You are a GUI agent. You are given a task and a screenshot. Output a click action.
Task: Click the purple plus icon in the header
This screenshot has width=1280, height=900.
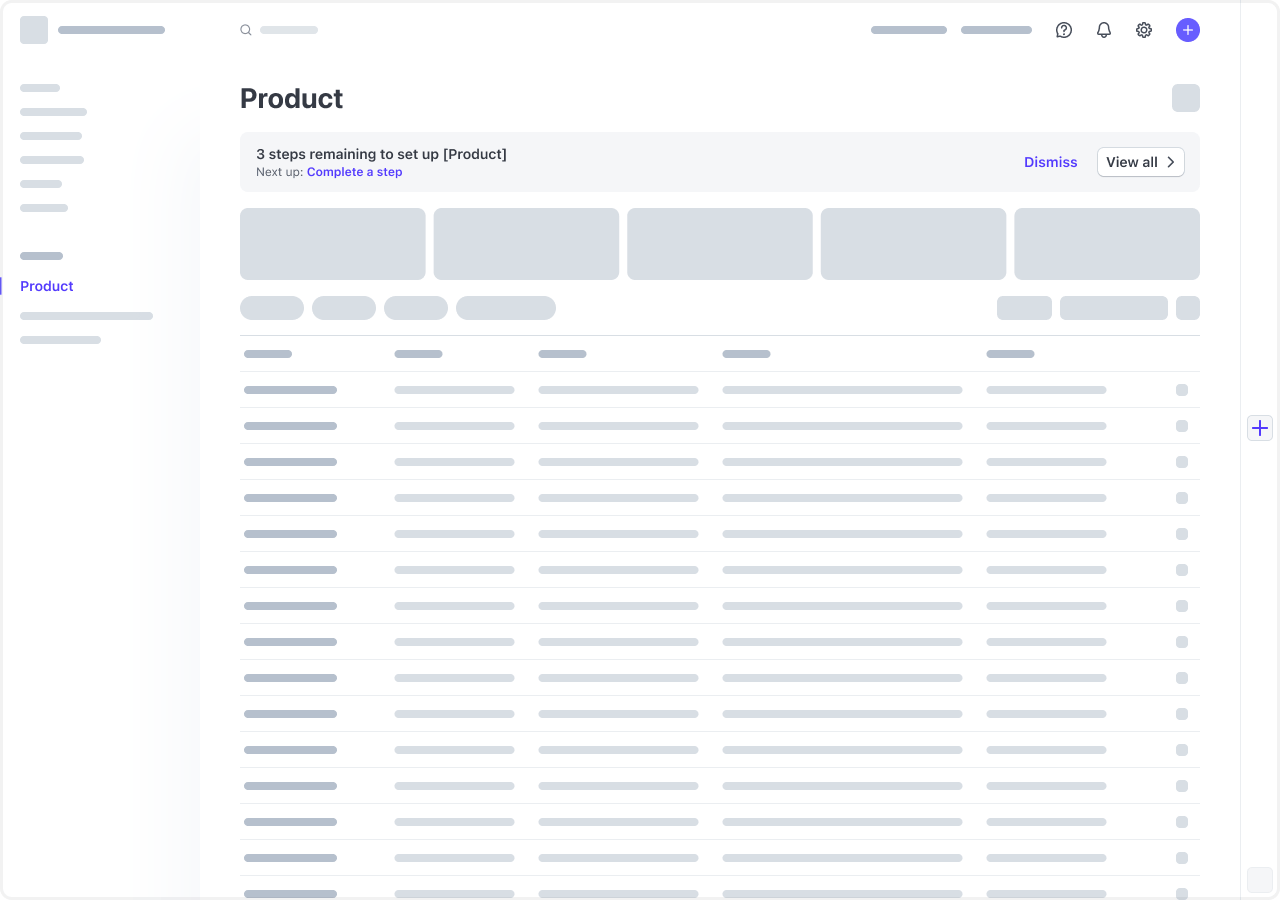(1187, 30)
